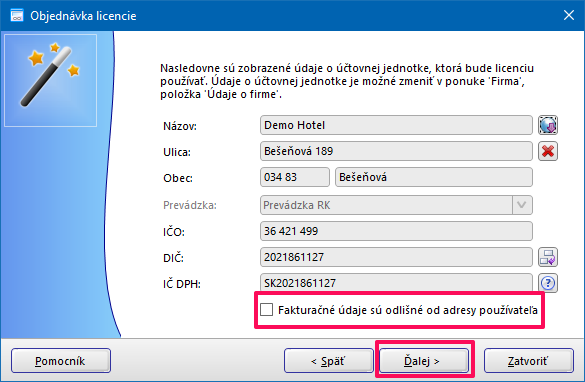585x382 pixels.
Task: Click the 'Nasledovne sú zobrazené údaje' description text
Action: [347, 81]
